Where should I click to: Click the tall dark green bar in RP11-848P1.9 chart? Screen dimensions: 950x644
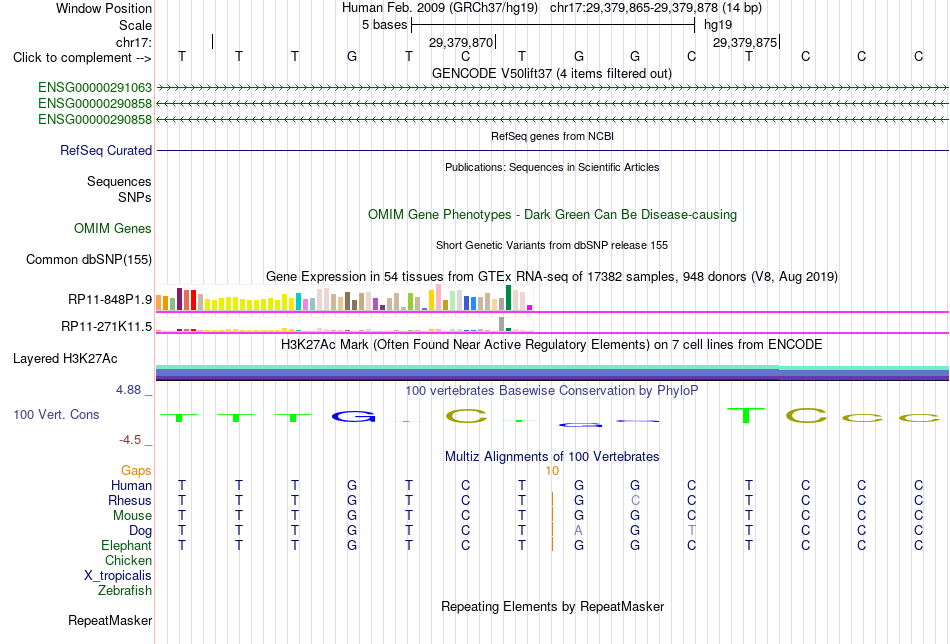(x=508, y=297)
